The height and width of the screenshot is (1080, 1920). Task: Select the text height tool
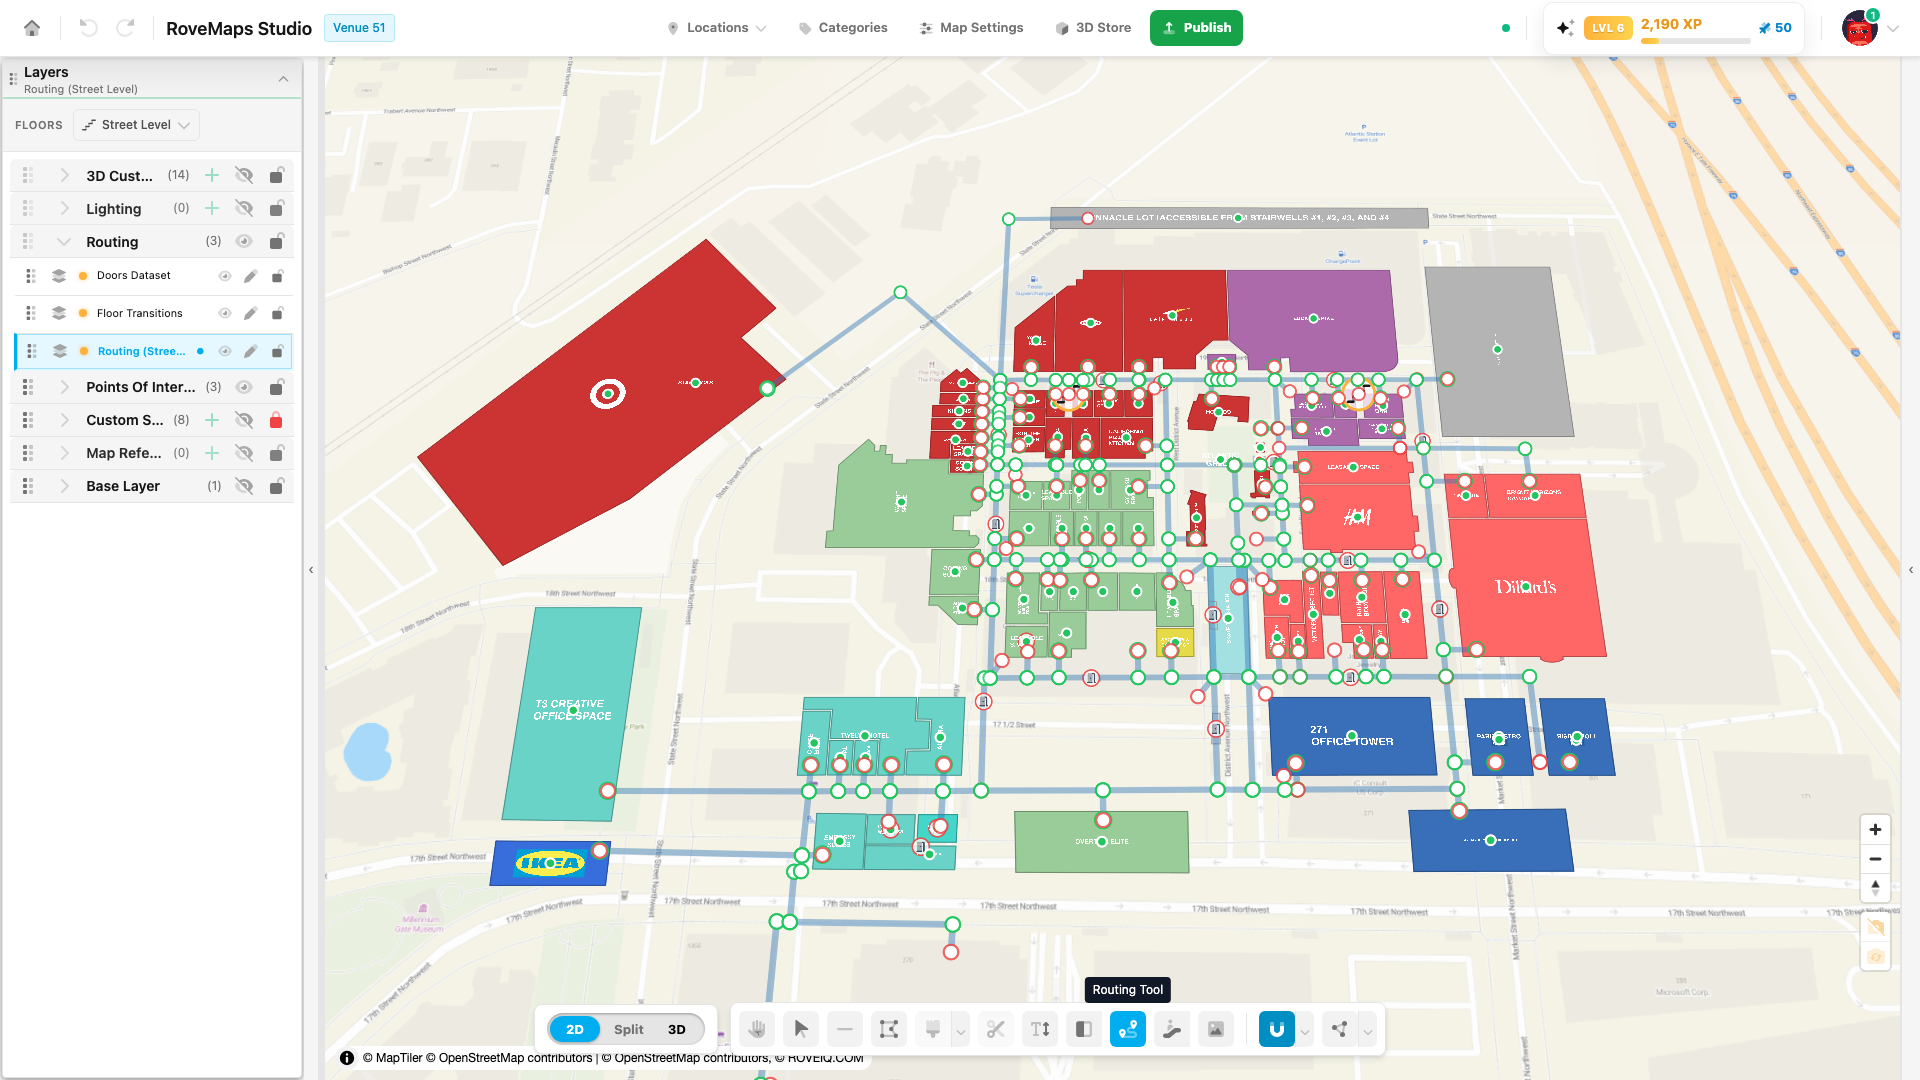click(1040, 1029)
